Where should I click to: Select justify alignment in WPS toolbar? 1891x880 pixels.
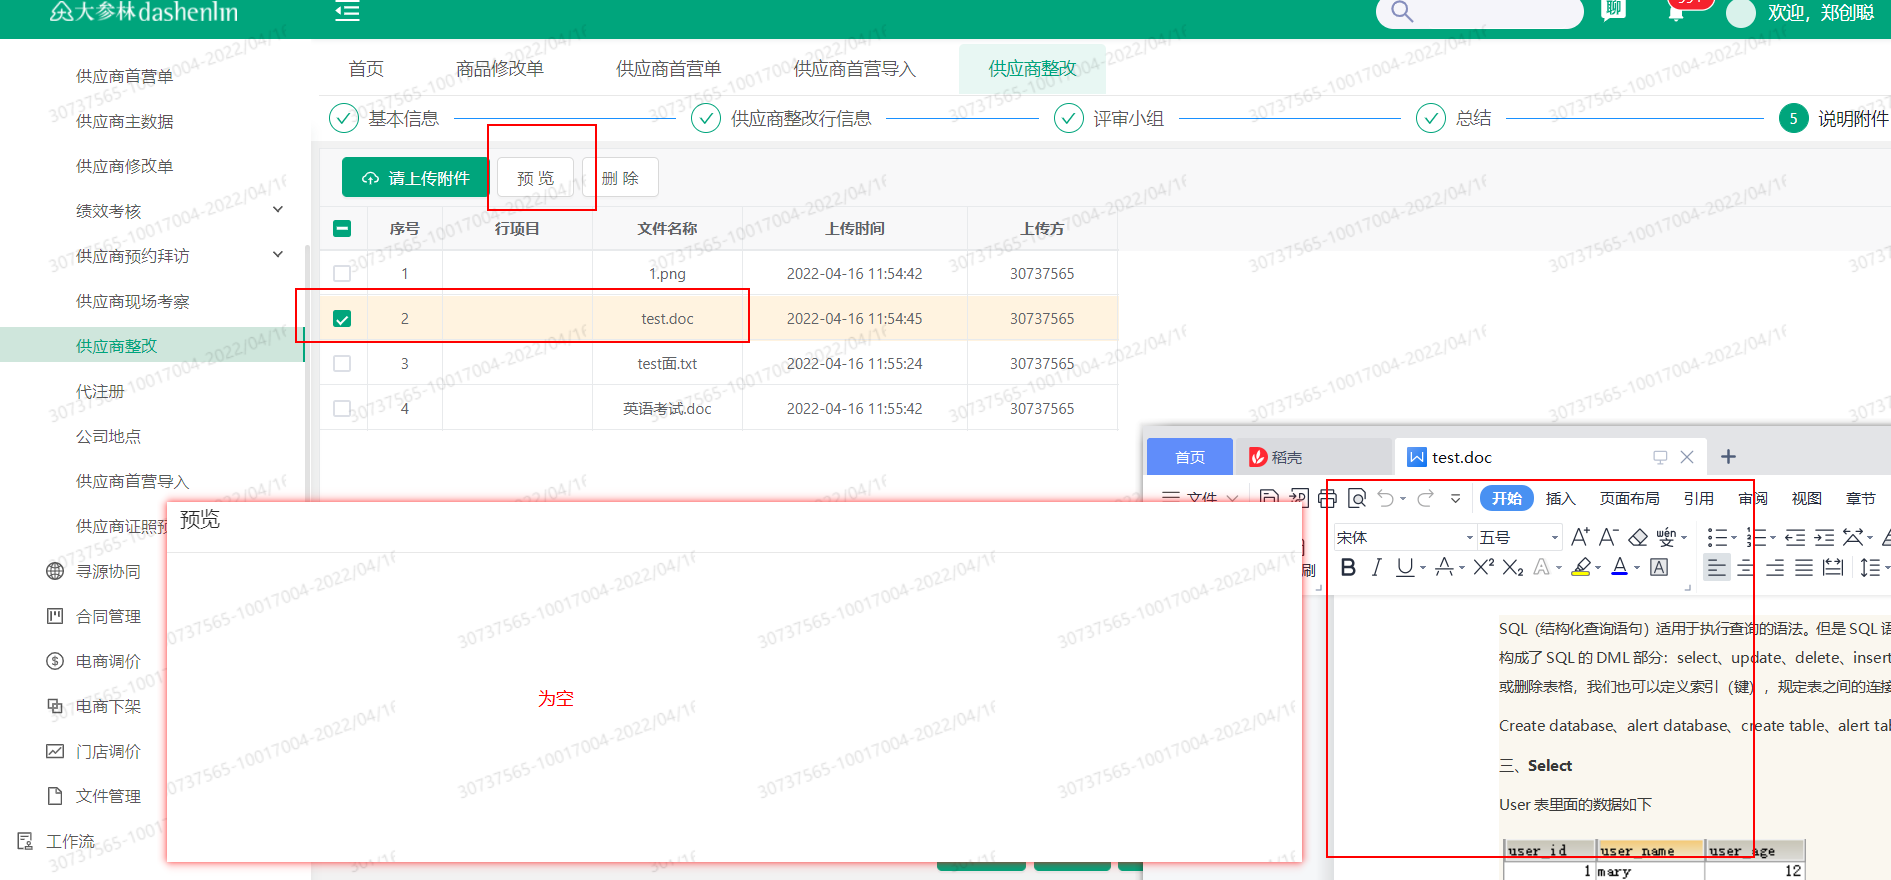(1804, 567)
